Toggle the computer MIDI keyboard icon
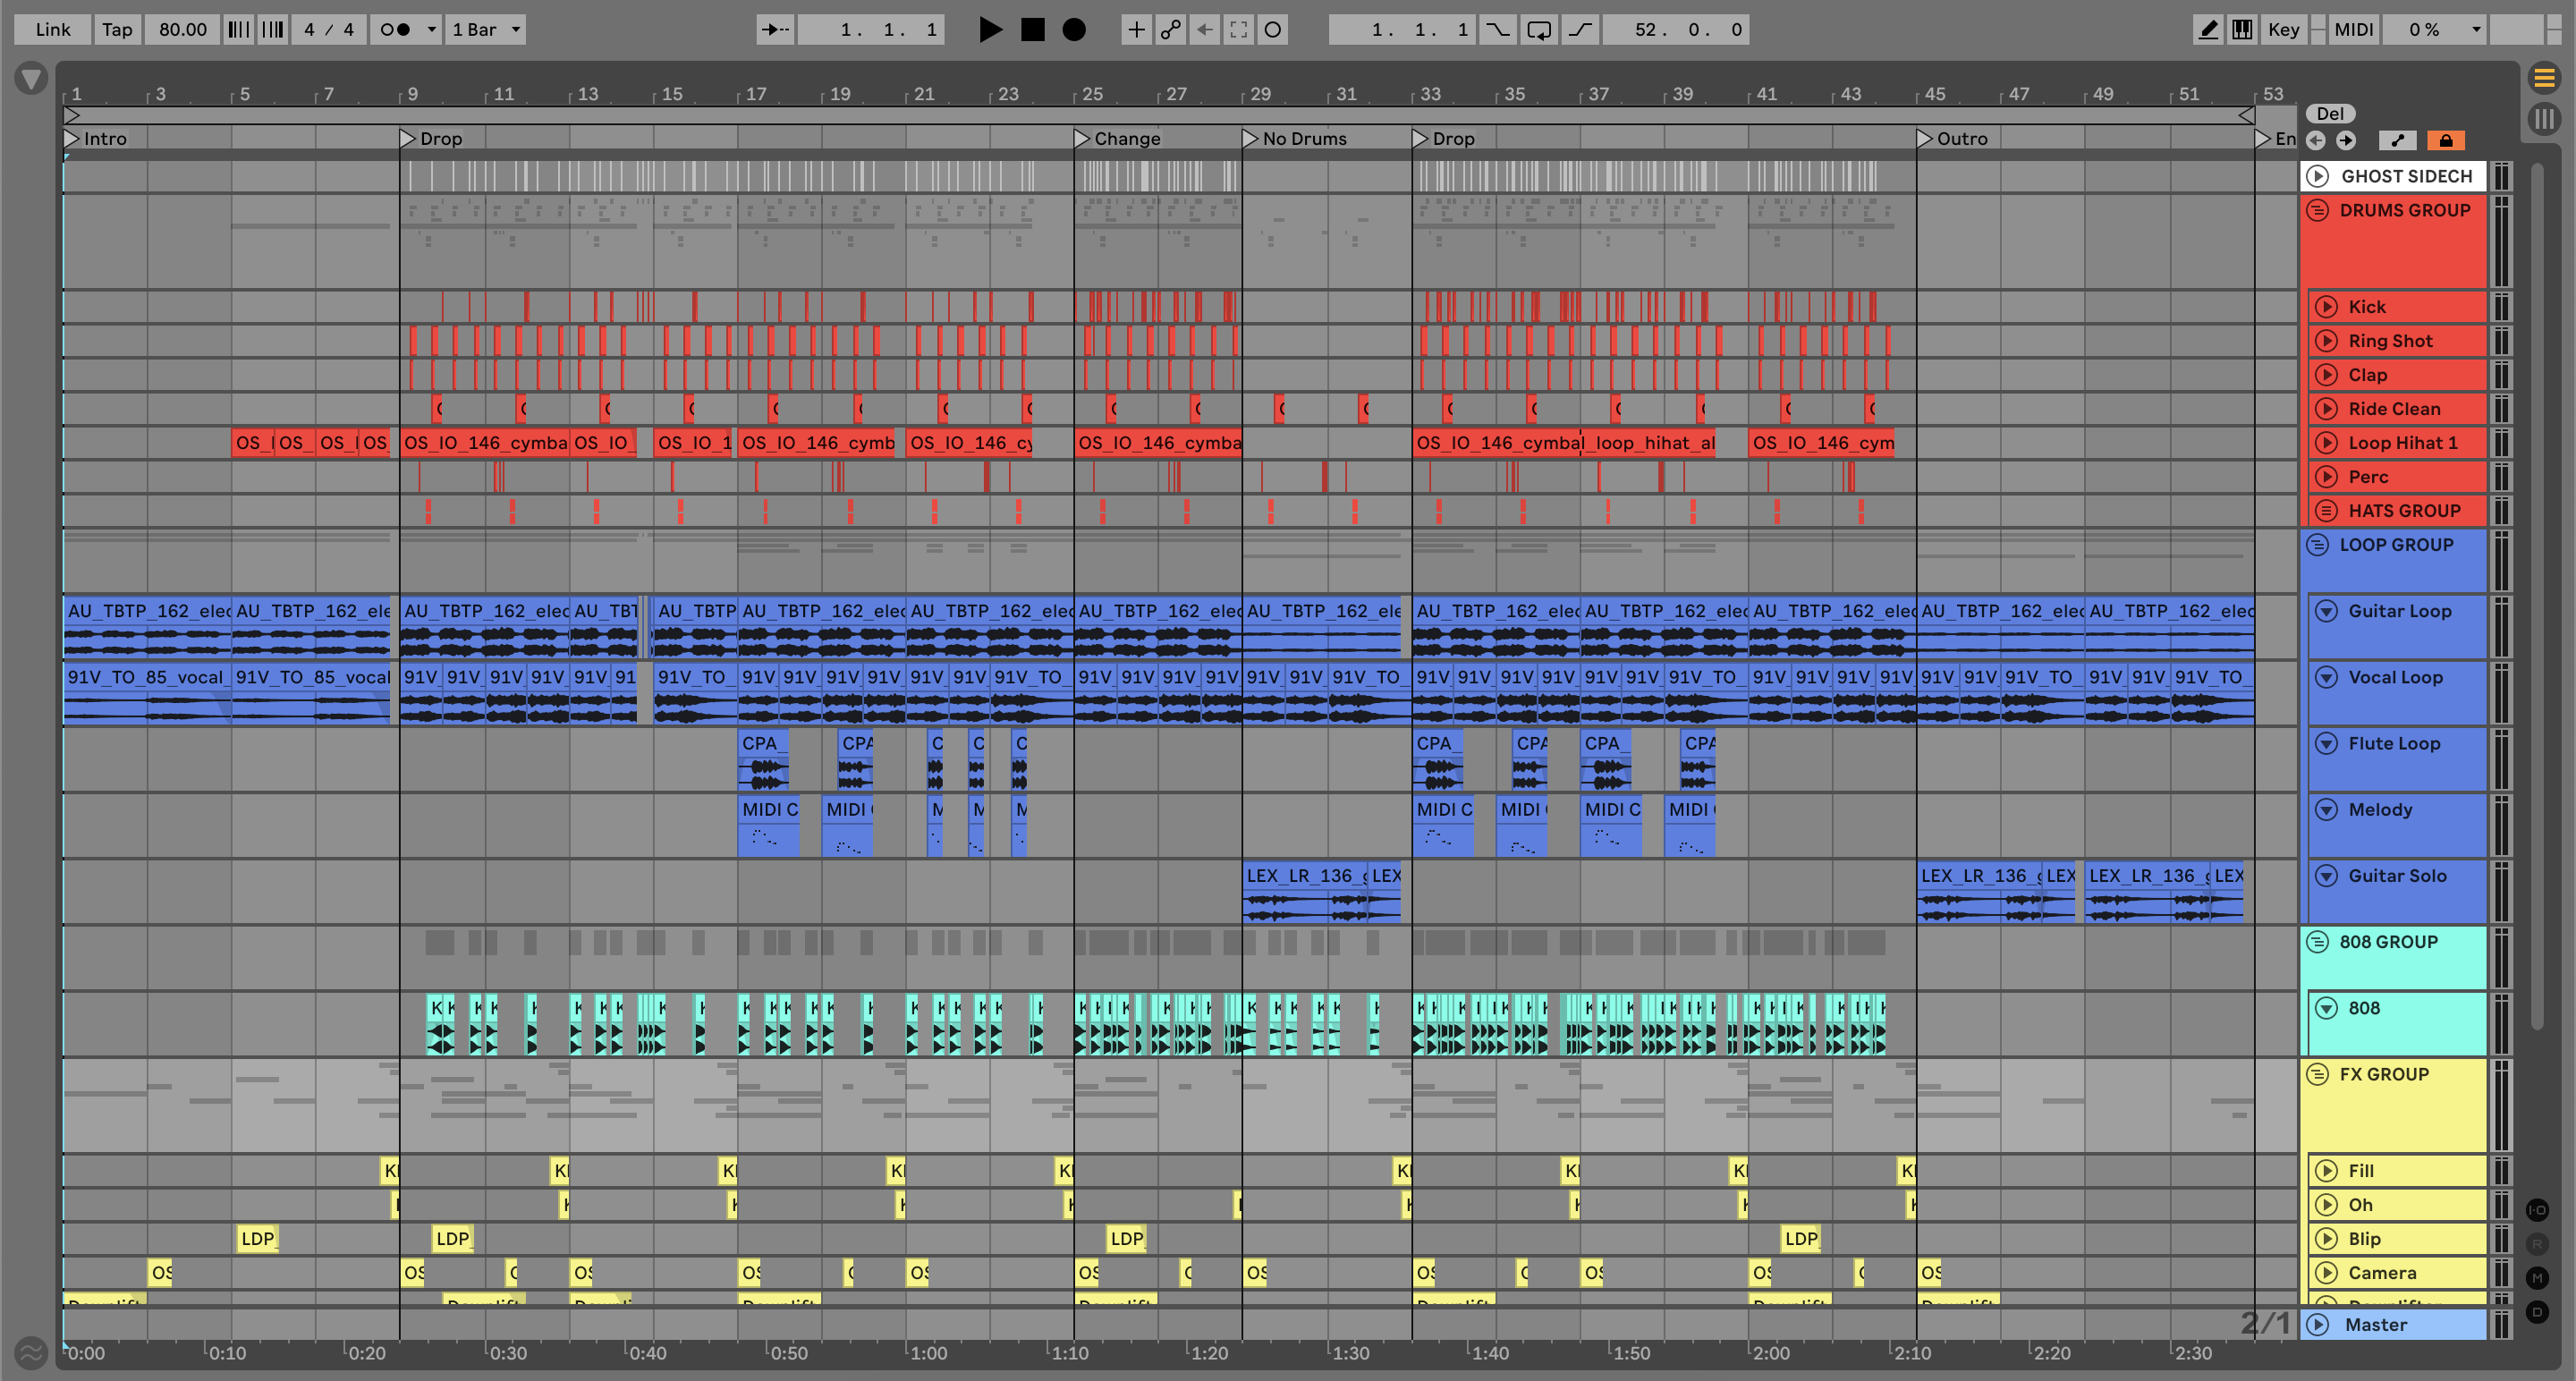 (x=2242, y=30)
